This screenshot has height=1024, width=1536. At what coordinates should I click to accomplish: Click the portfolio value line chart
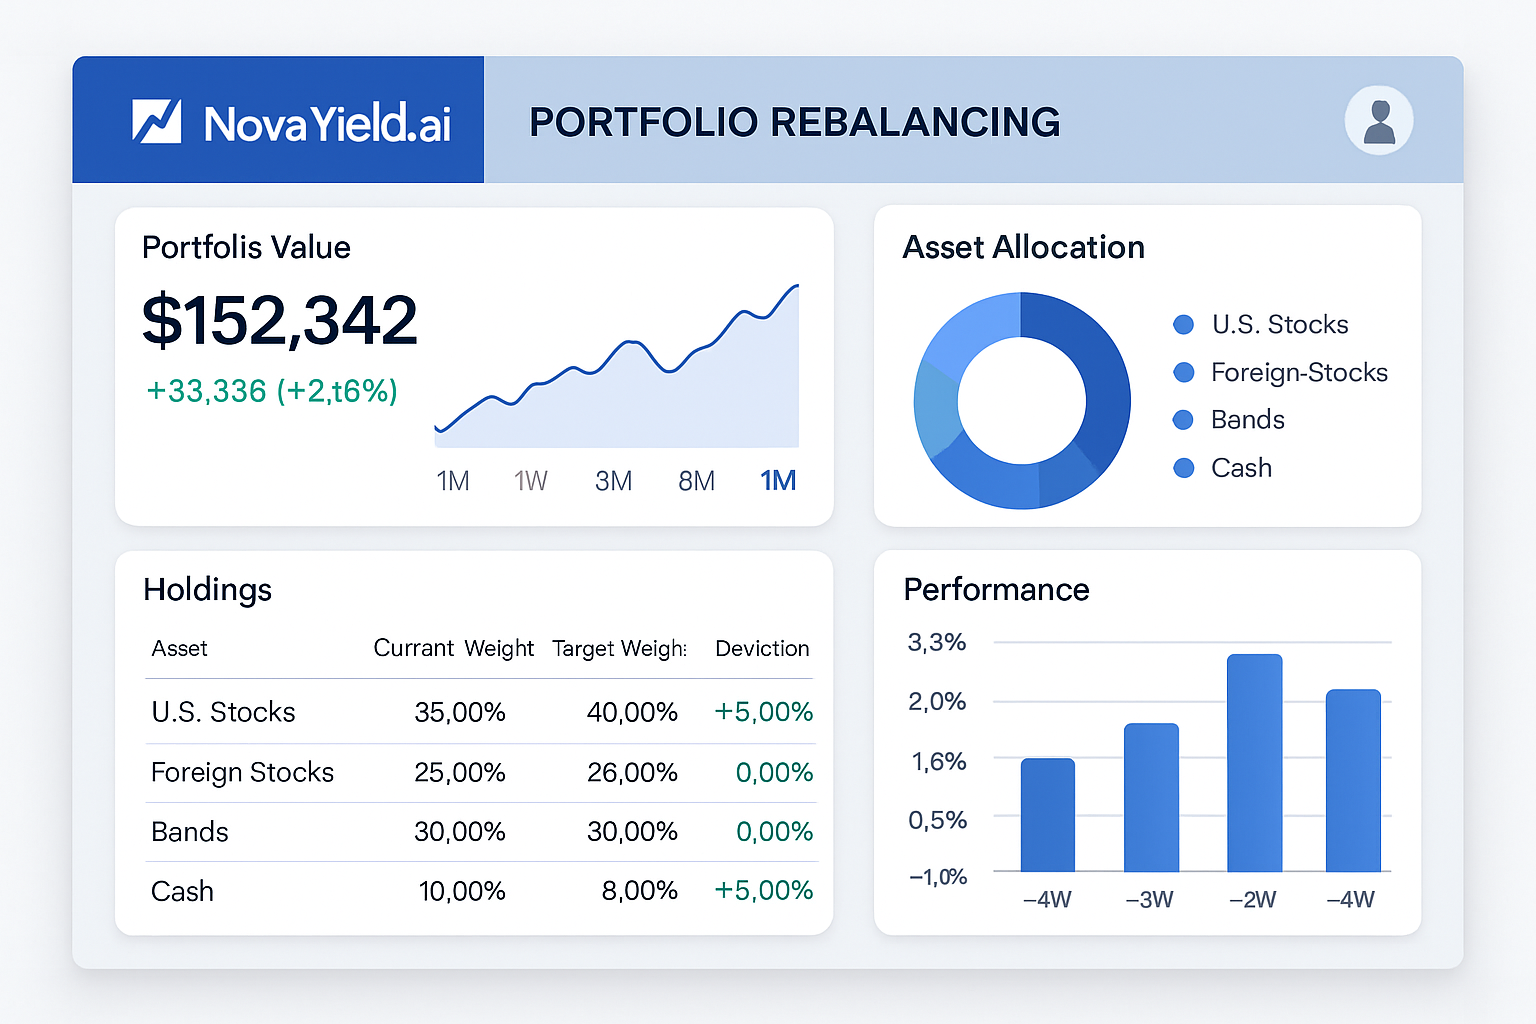(620, 380)
